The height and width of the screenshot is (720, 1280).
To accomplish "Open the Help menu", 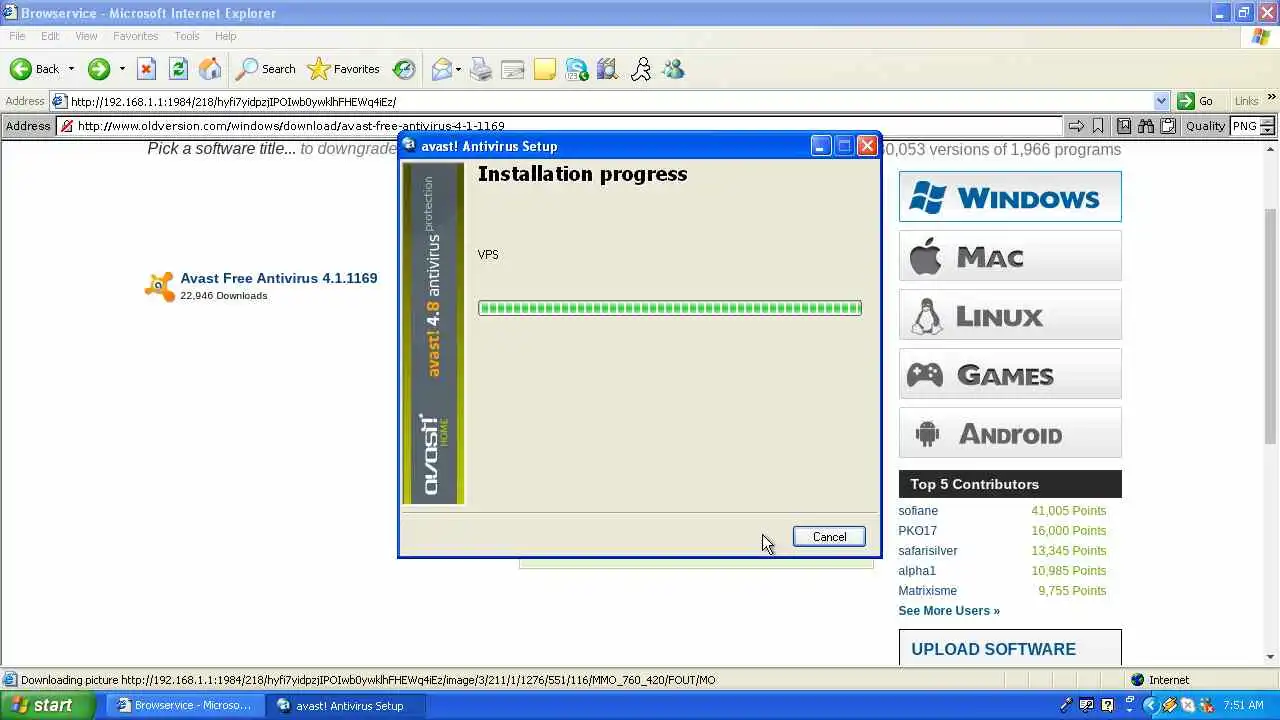I will click(x=226, y=36).
